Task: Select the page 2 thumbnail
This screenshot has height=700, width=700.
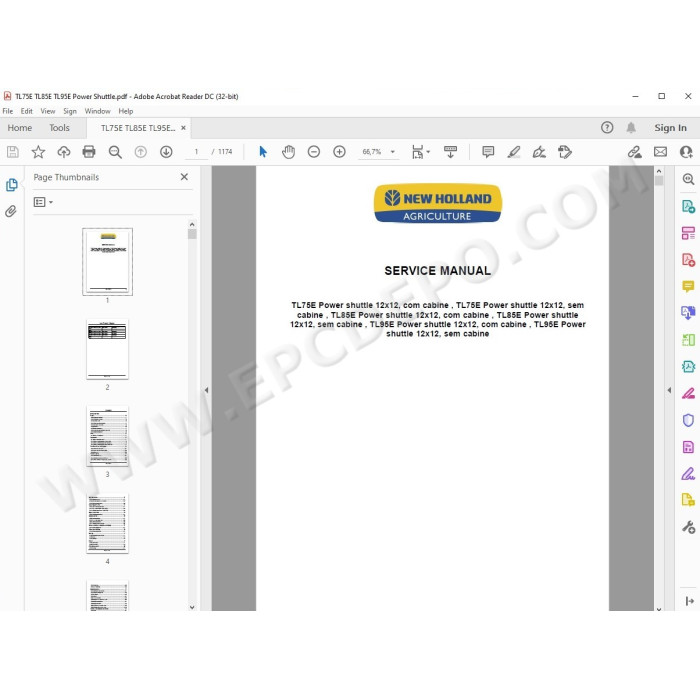Action: tap(107, 350)
